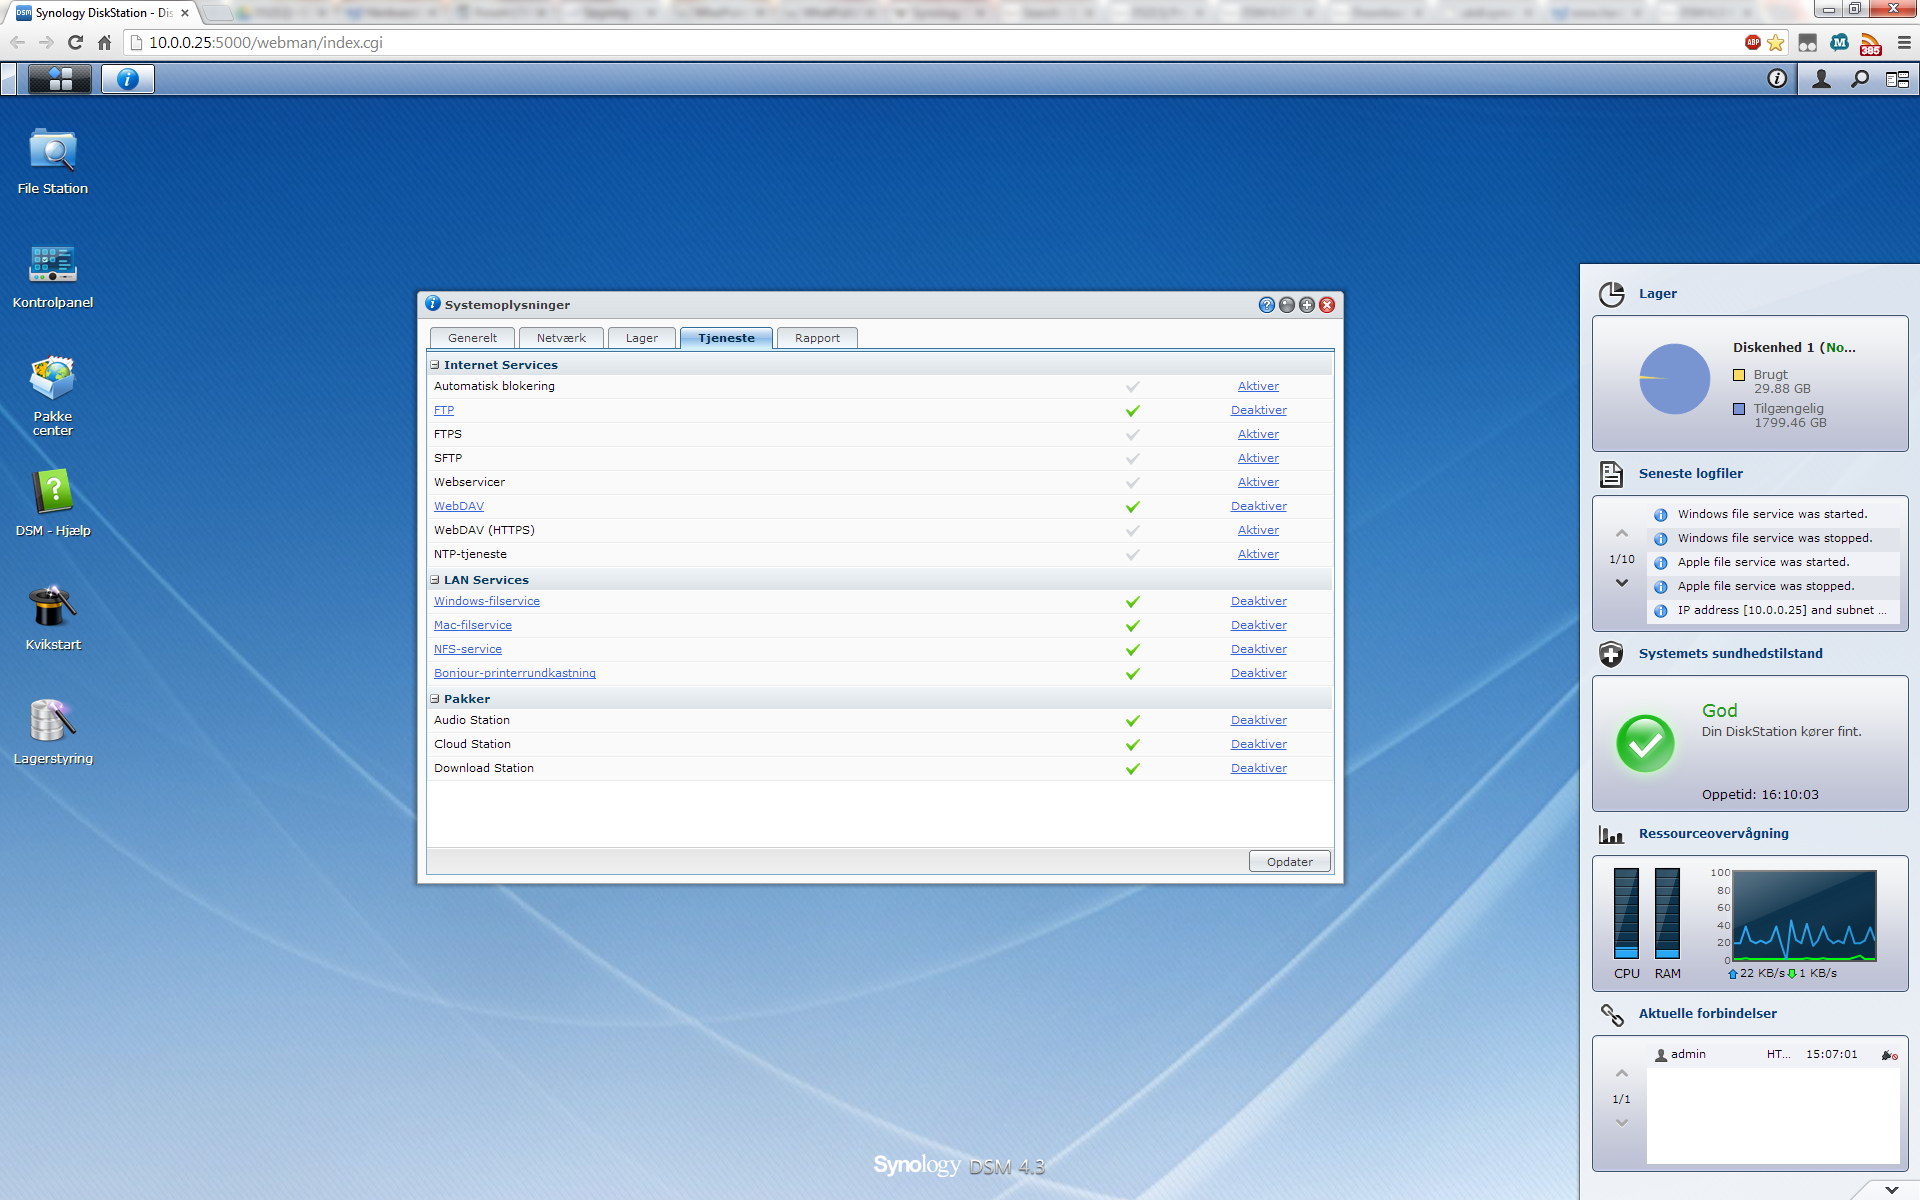Click Deaktiver for Download Station
This screenshot has height=1200, width=1920.
[1258, 768]
